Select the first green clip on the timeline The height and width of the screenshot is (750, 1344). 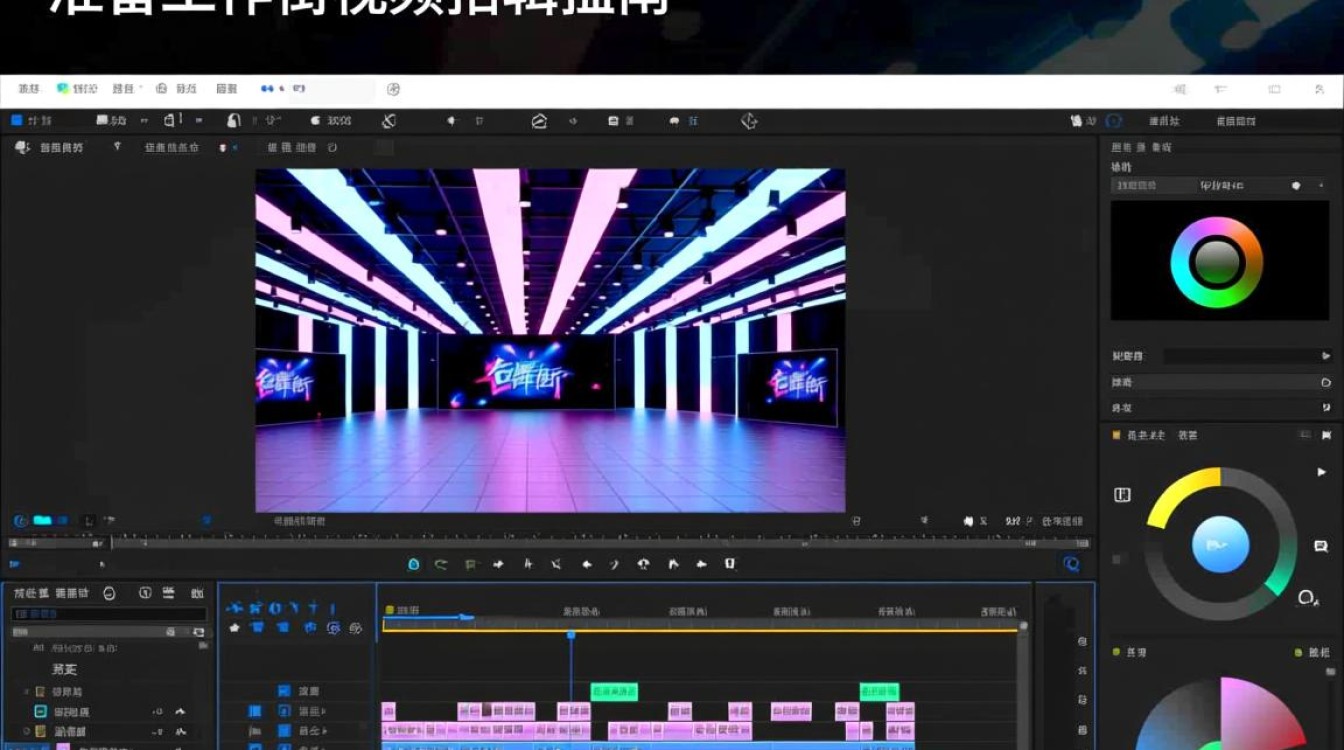(x=614, y=691)
